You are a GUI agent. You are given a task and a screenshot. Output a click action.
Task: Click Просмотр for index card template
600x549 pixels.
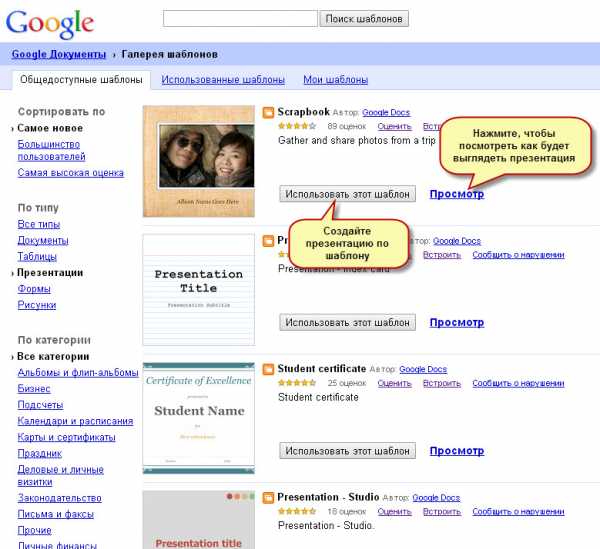pyautogui.click(x=457, y=323)
